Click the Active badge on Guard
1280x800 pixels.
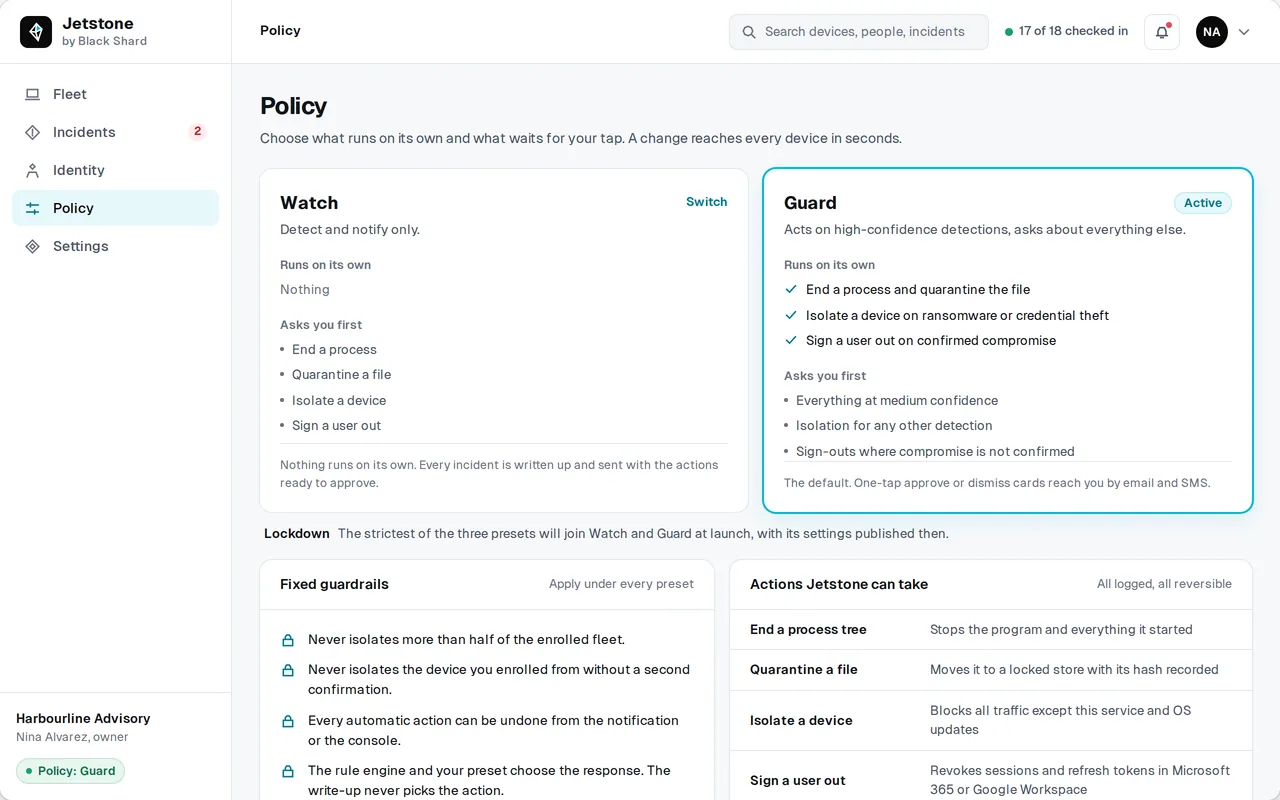[1203, 203]
